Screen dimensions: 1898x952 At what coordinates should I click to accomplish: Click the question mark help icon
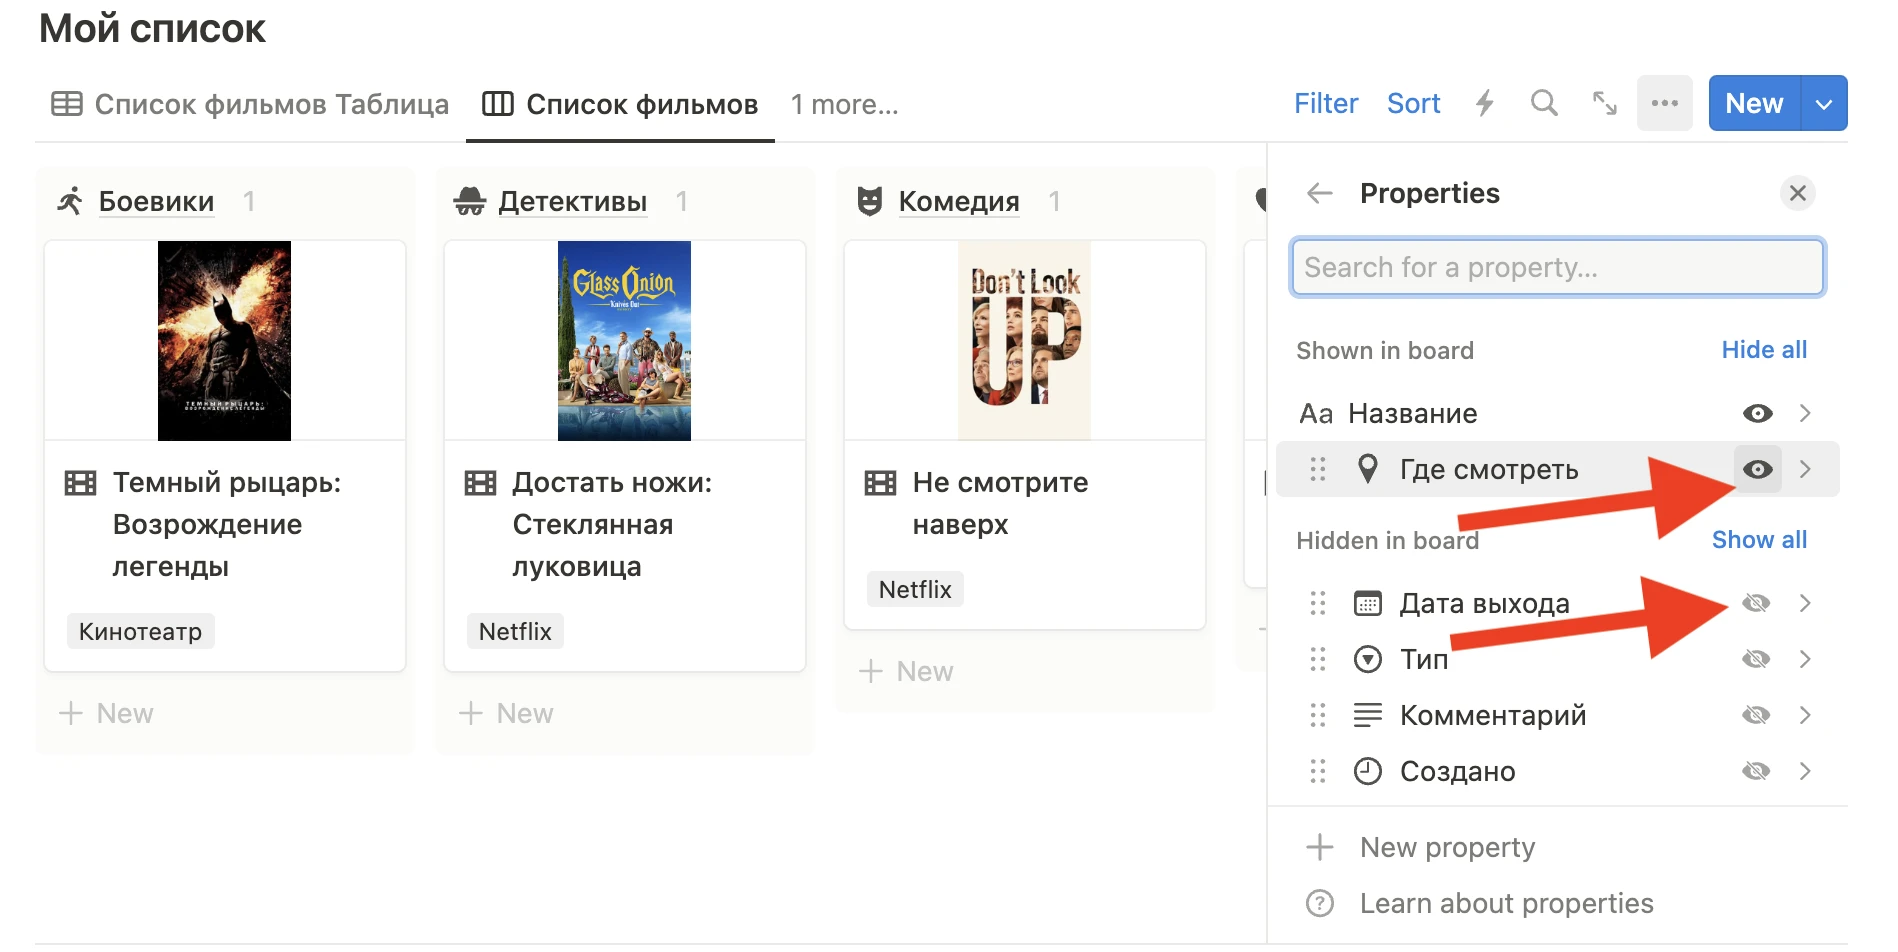tap(1320, 903)
